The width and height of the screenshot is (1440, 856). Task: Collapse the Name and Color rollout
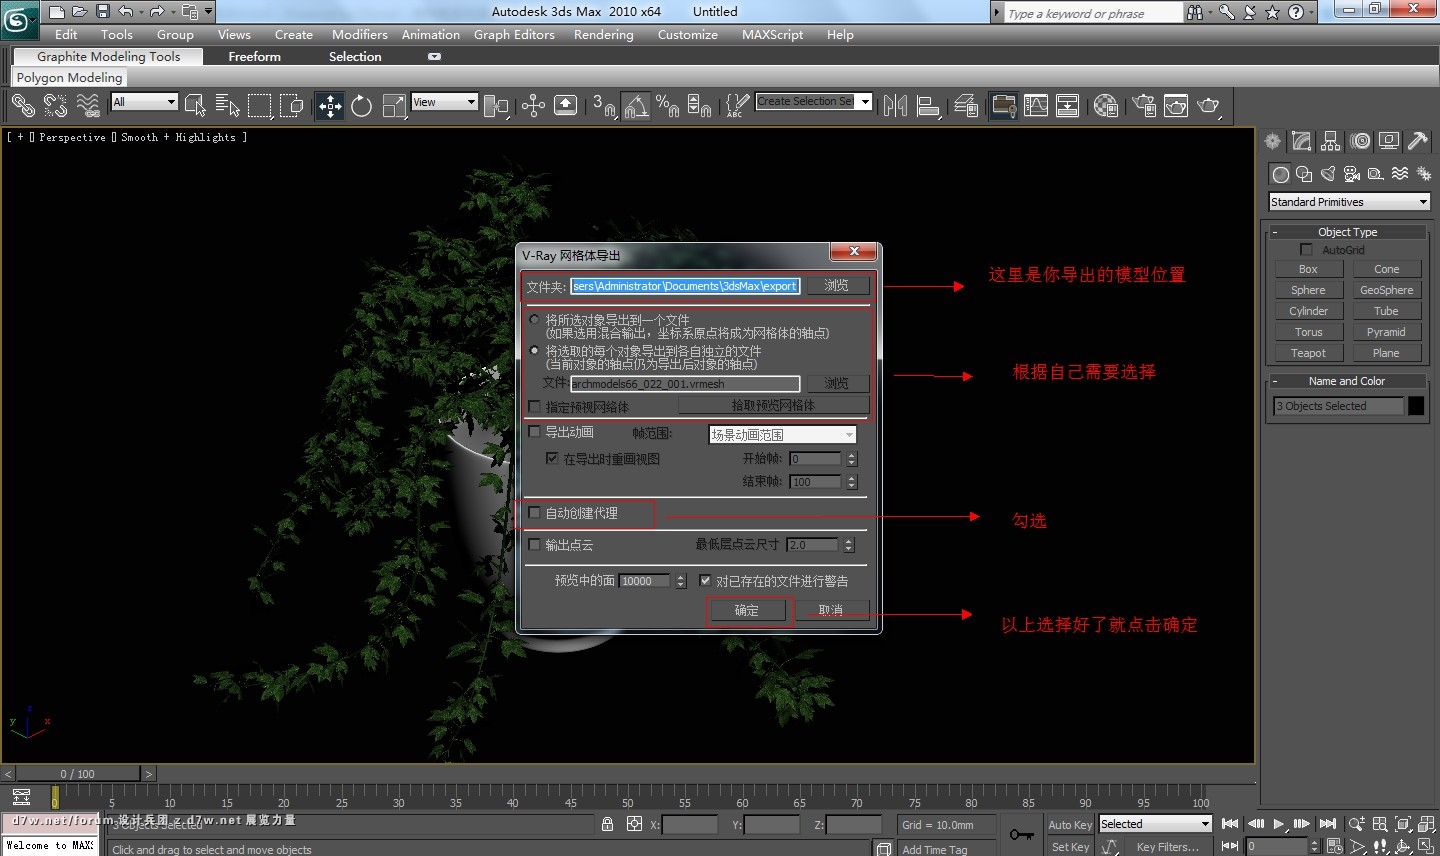tap(1347, 381)
